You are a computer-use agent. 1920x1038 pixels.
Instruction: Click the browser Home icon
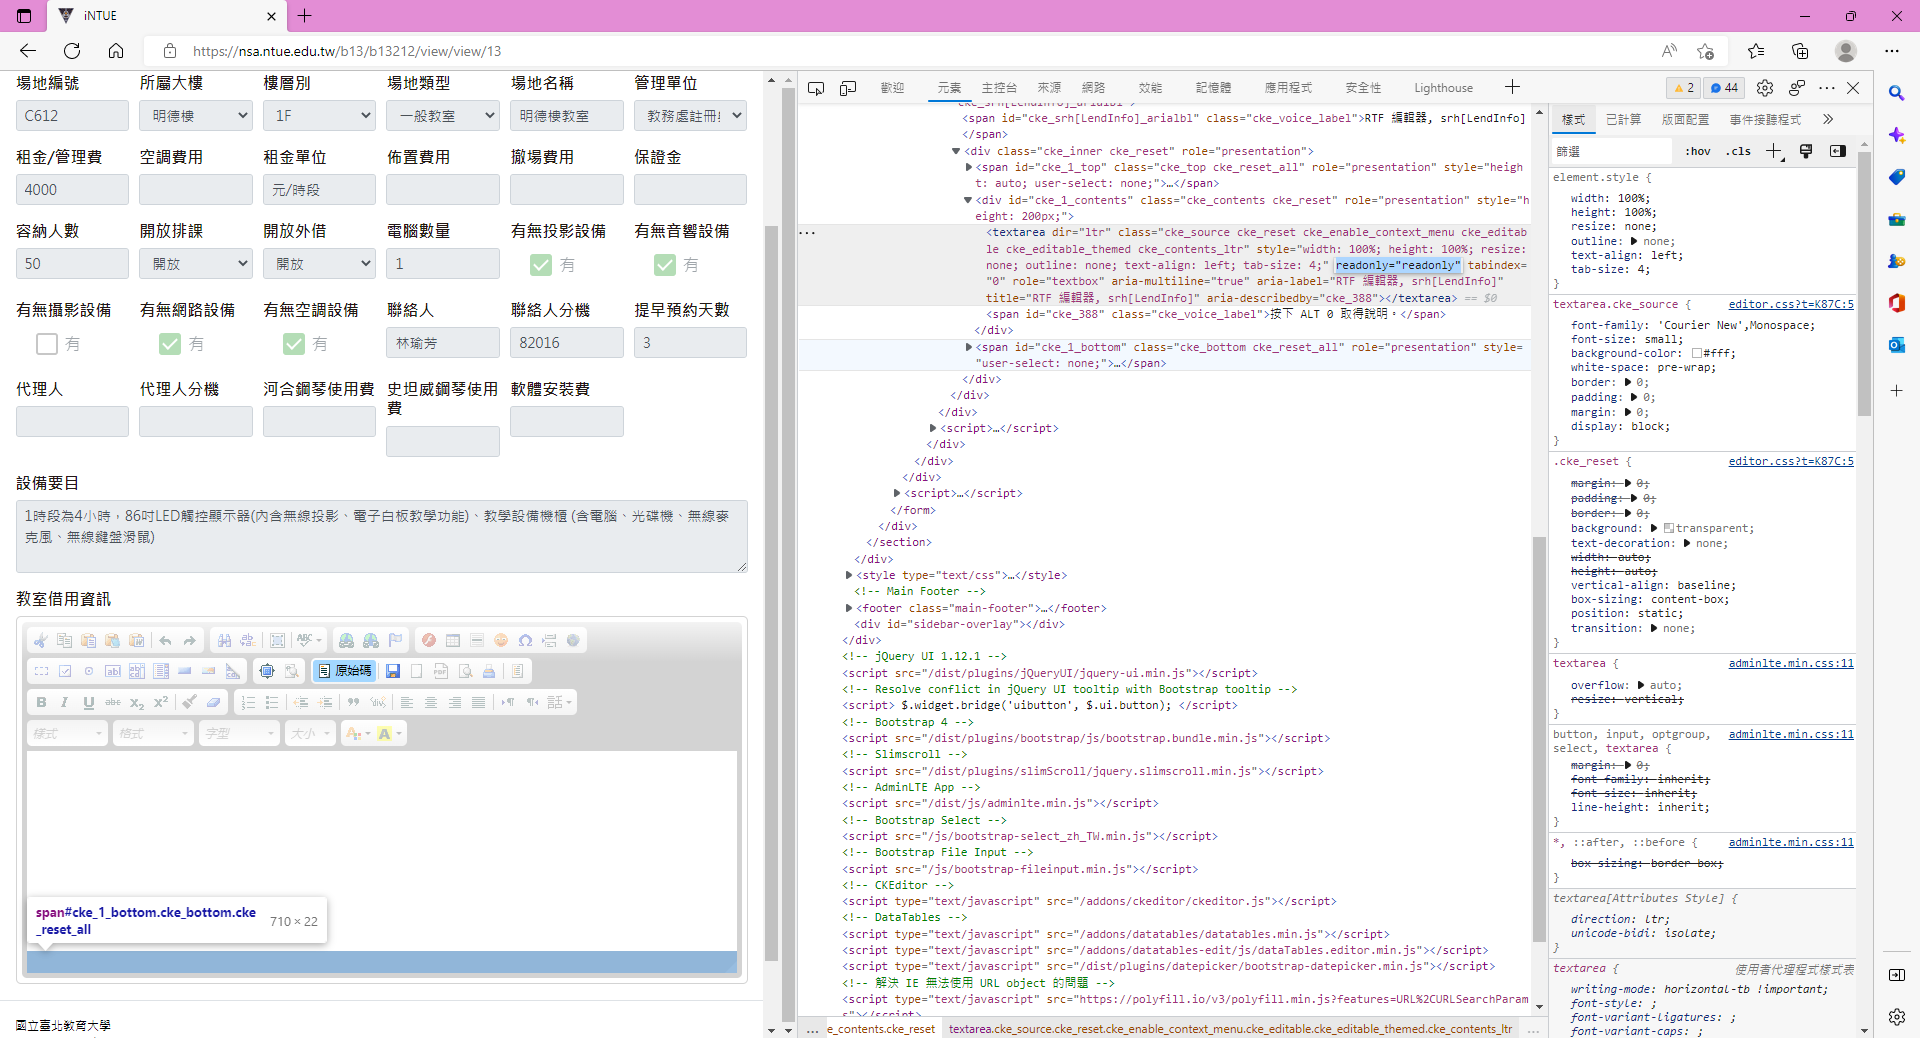(116, 51)
